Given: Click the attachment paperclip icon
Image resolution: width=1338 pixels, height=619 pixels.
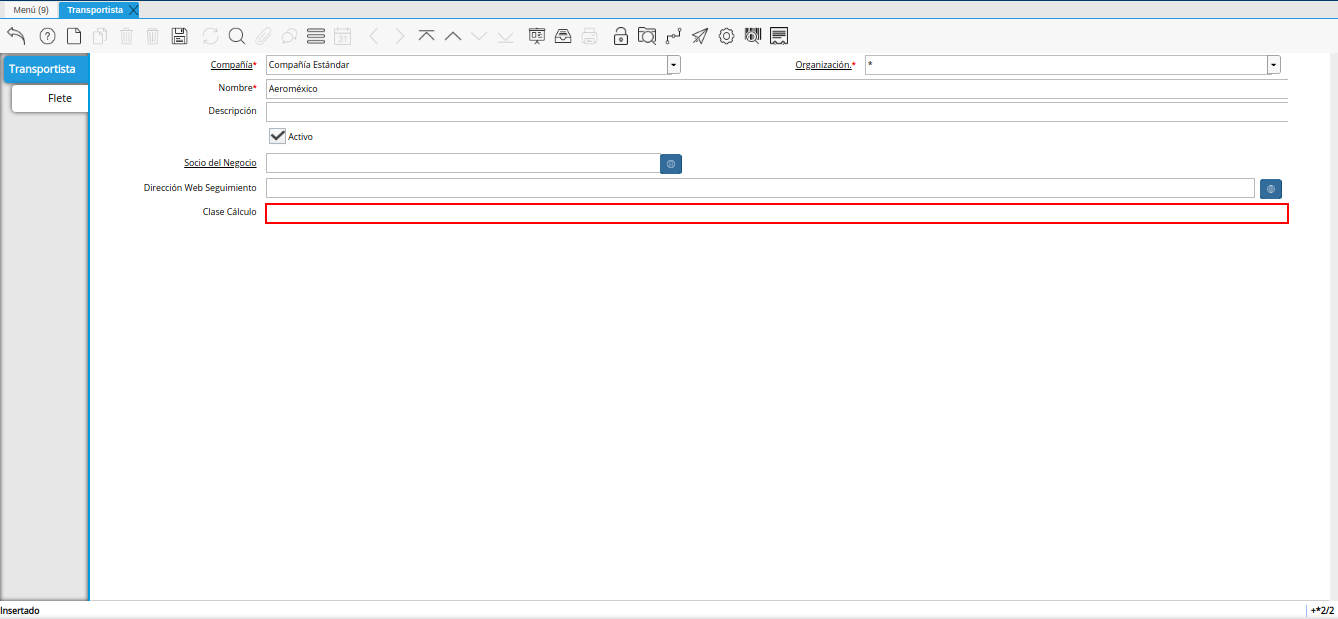Looking at the screenshot, I should (263, 36).
